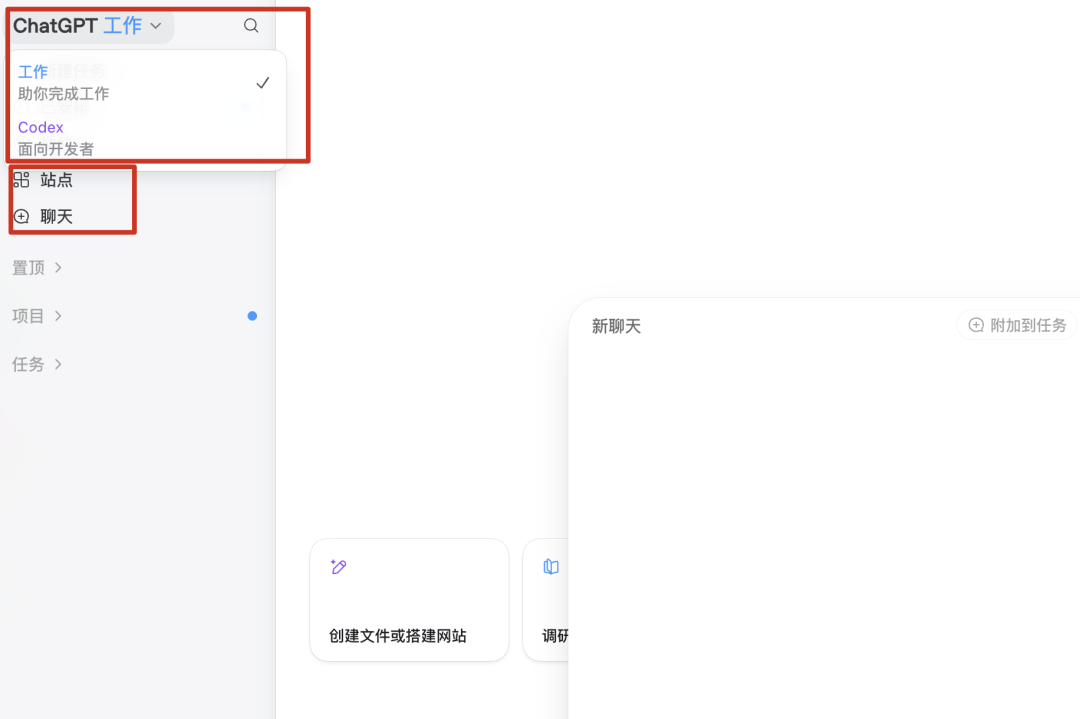The width and height of the screenshot is (1080, 719).
Task: Expand the 项目 section
Action: tap(37, 315)
